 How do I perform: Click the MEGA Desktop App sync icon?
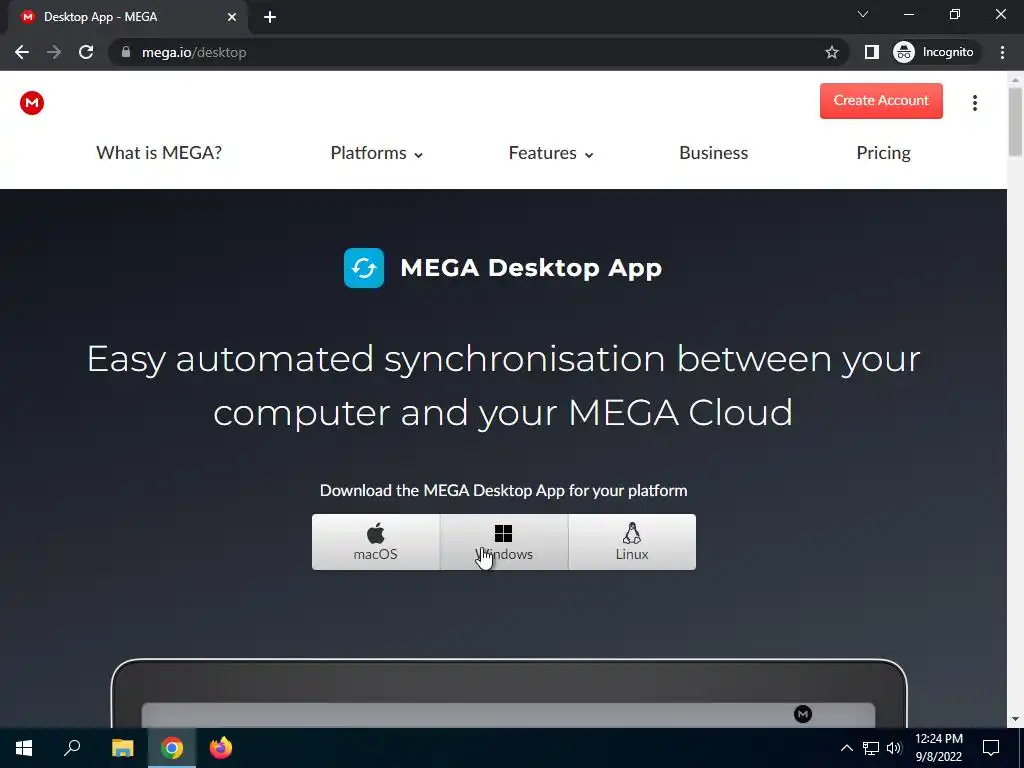click(x=364, y=268)
